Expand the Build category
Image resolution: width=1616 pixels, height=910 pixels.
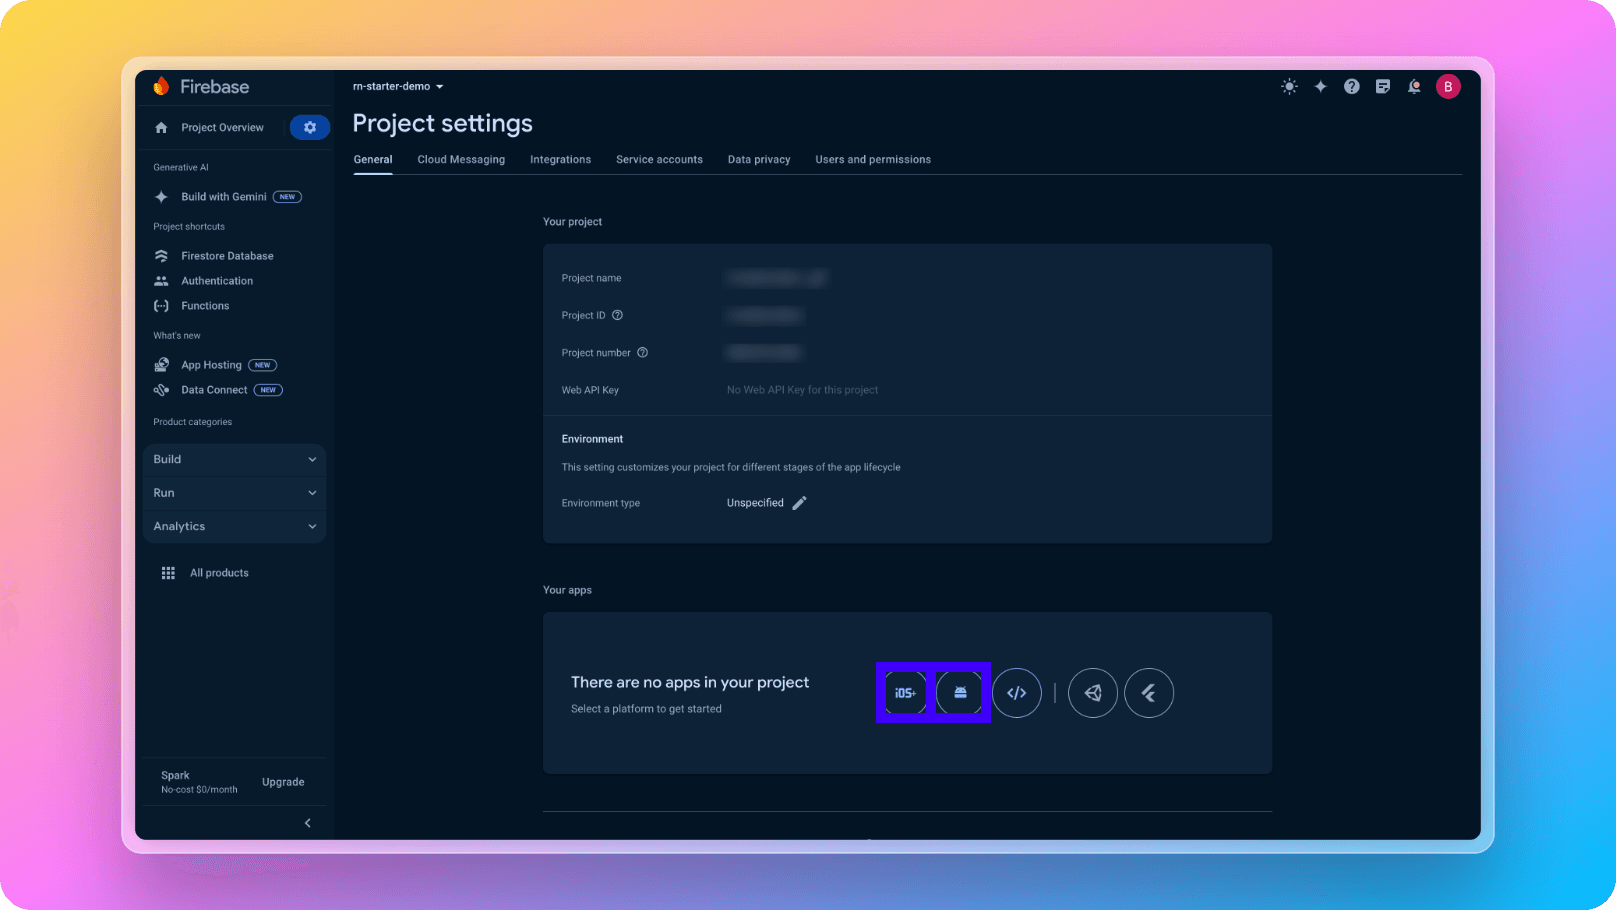click(235, 460)
